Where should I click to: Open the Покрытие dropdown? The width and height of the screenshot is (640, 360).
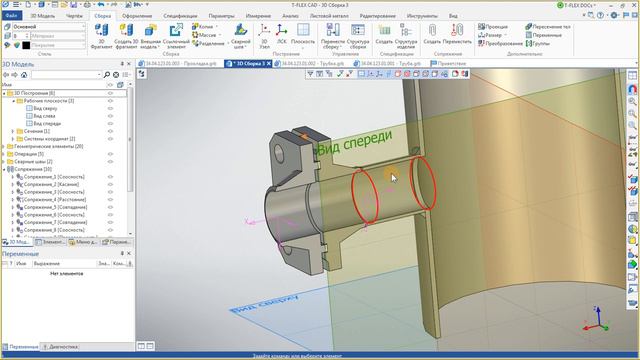pyautogui.click(x=58, y=45)
